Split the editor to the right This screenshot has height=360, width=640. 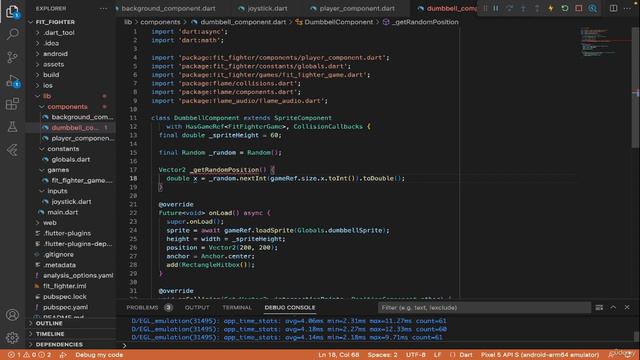(613, 8)
